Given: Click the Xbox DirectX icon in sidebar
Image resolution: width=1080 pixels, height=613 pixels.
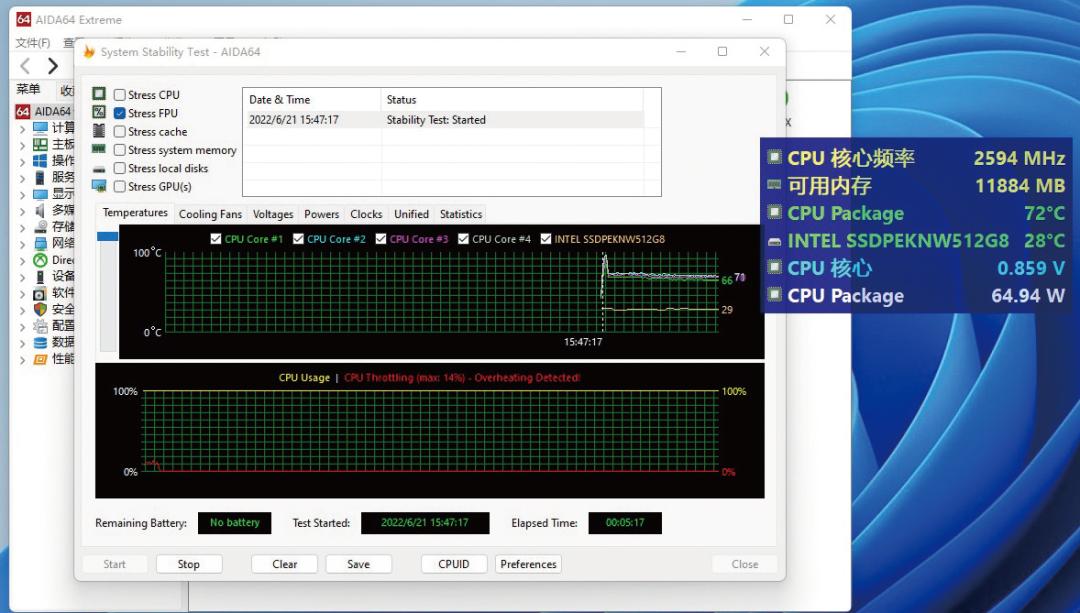Looking at the screenshot, I should [40, 260].
